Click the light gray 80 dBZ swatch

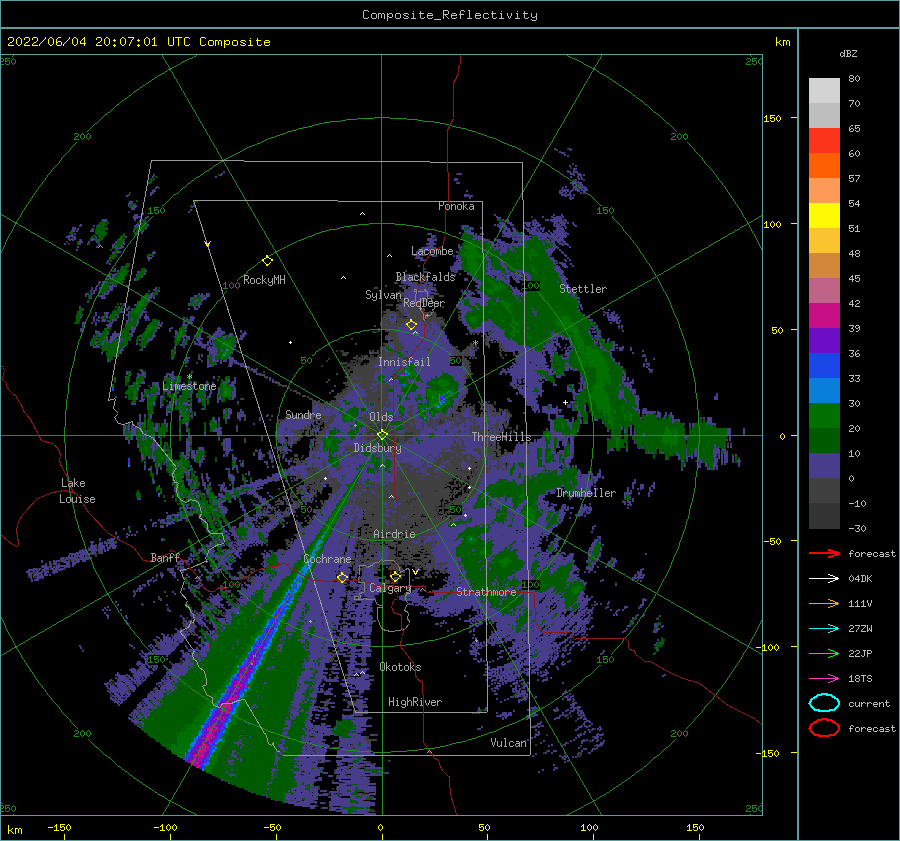click(x=824, y=90)
